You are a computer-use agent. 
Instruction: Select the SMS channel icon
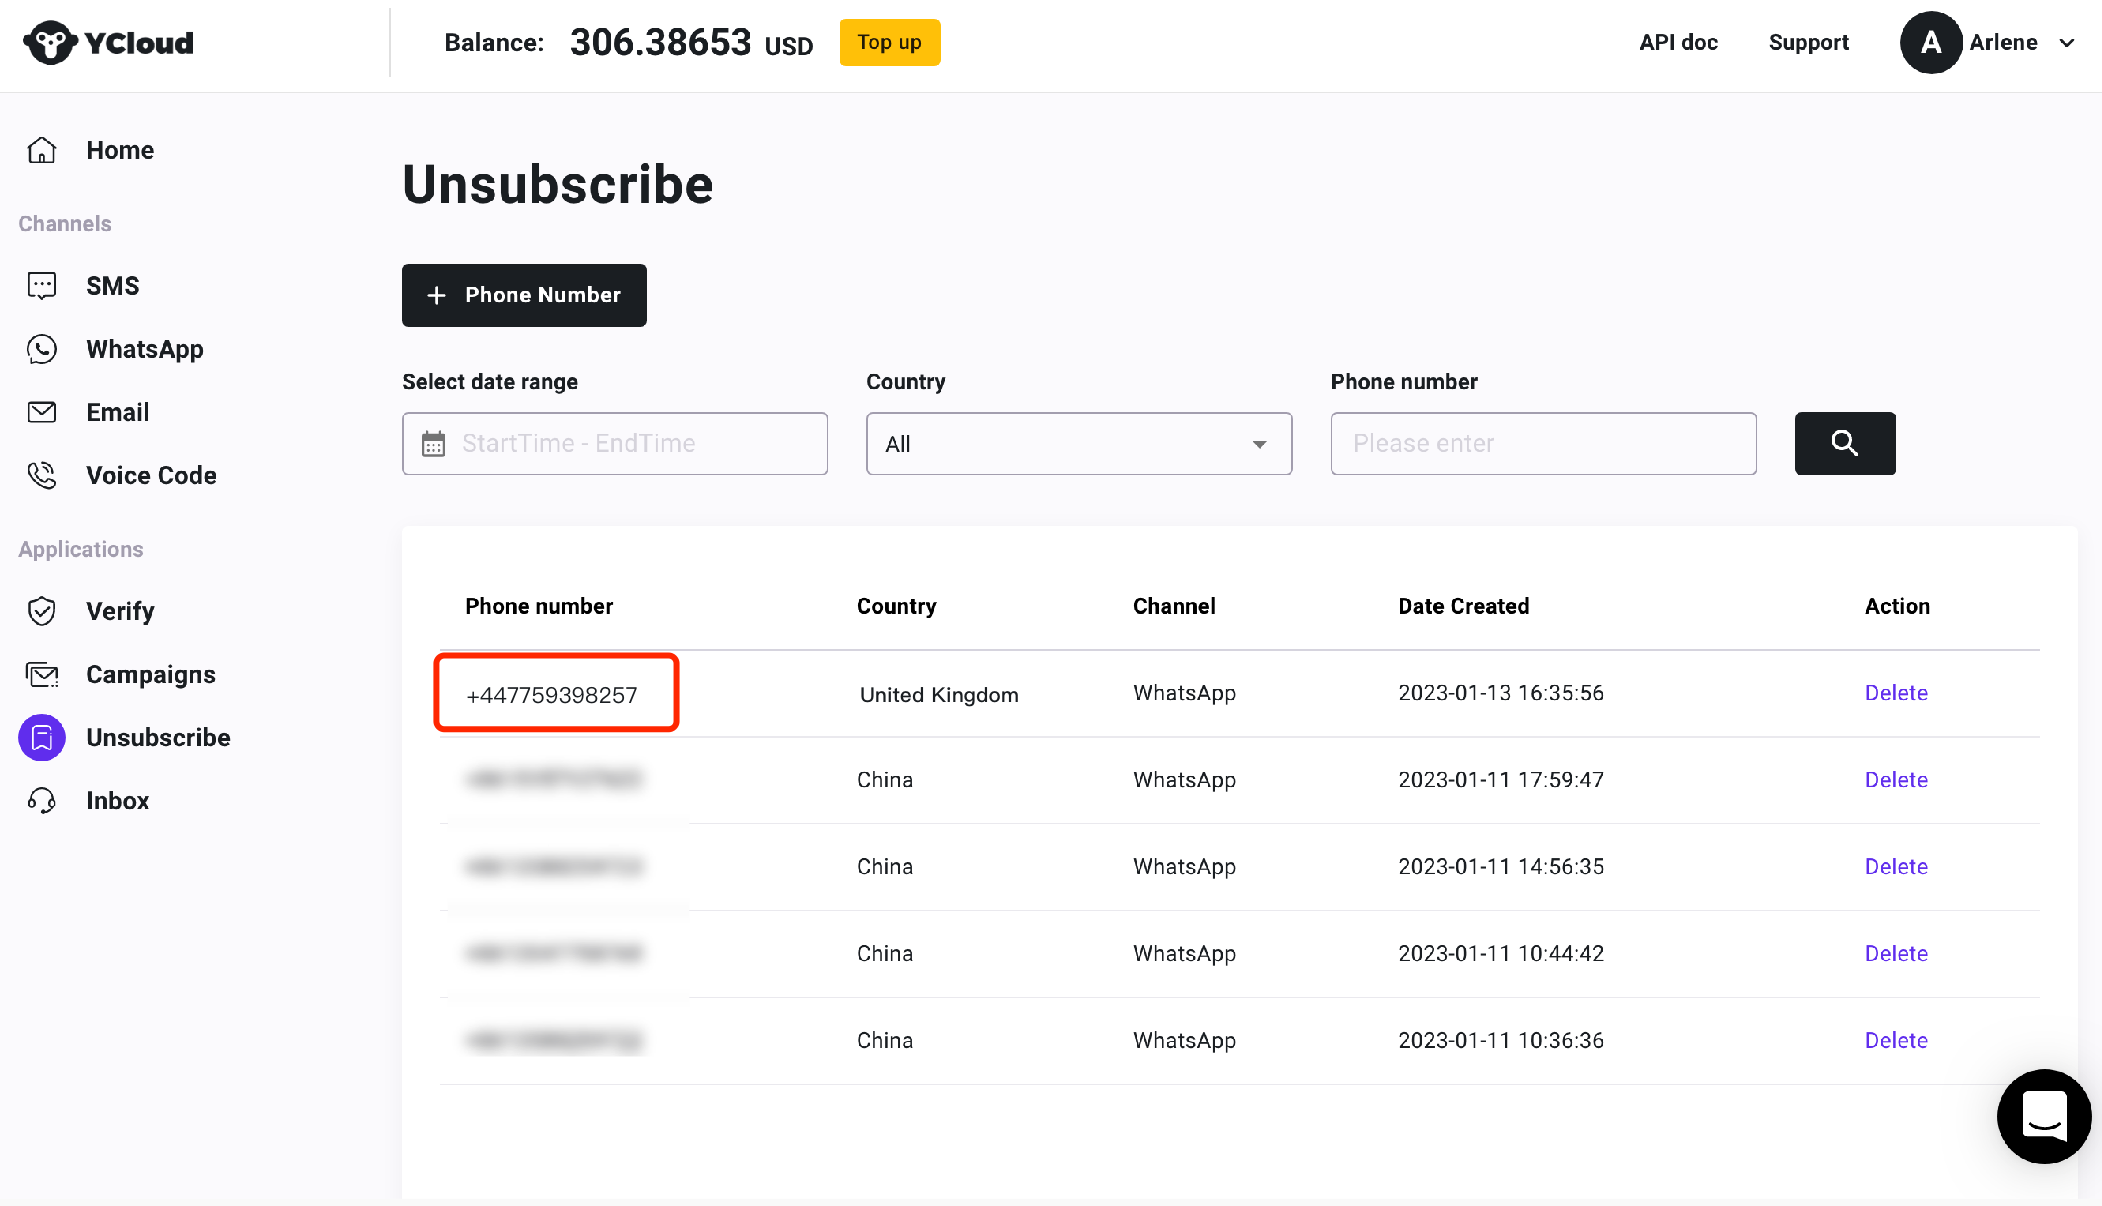[x=42, y=286]
